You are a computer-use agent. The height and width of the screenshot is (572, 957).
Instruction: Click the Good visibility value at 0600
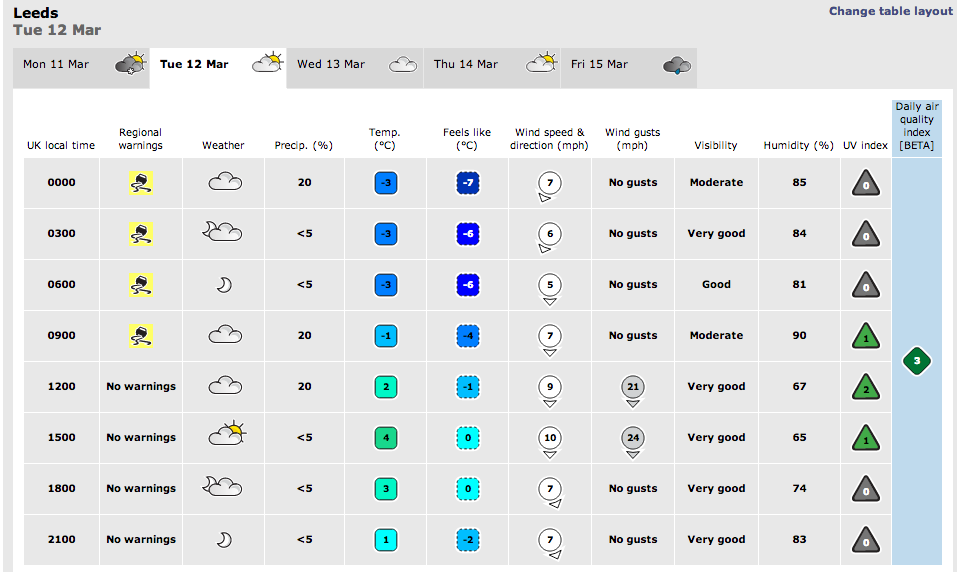click(x=717, y=284)
